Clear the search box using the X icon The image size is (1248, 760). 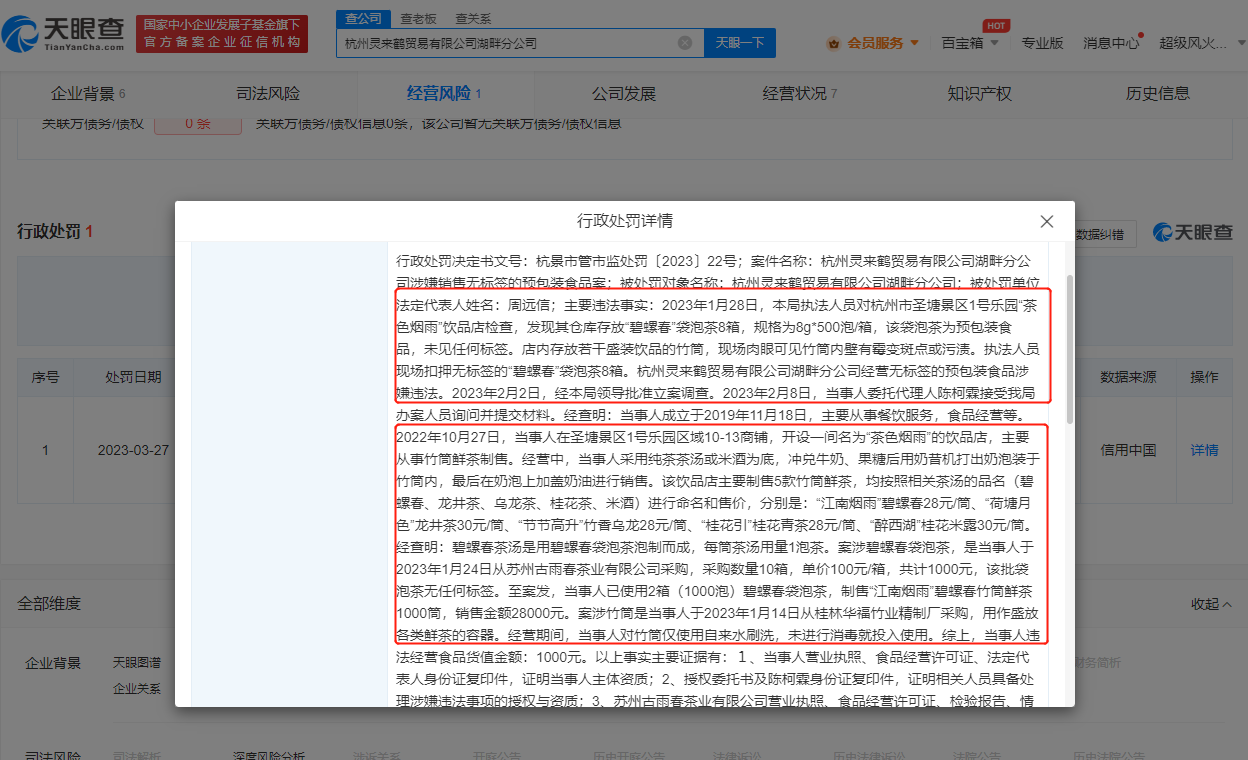(685, 43)
